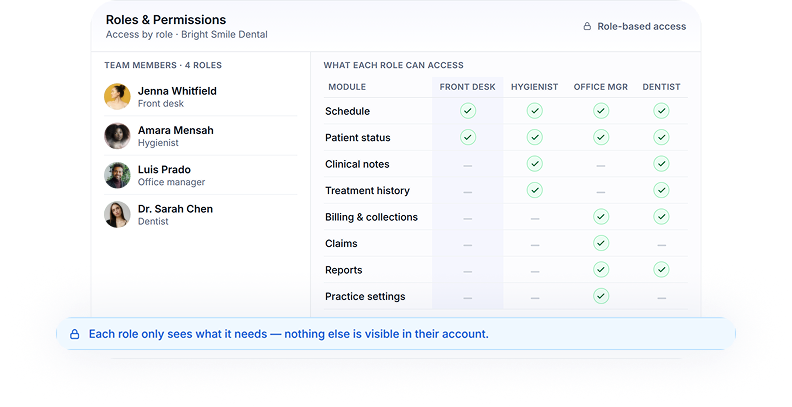Image resolution: width=792 pixels, height=407 pixels.
Task: Click the Reports dash under Front Desk
Action: pyautogui.click(x=468, y=272)
